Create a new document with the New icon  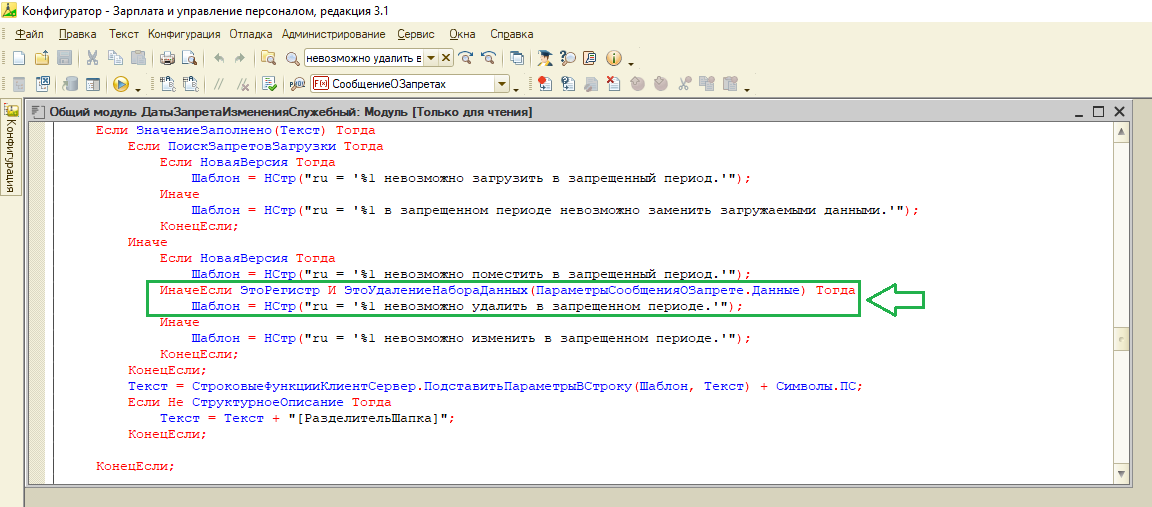click(x=20, y=58)
